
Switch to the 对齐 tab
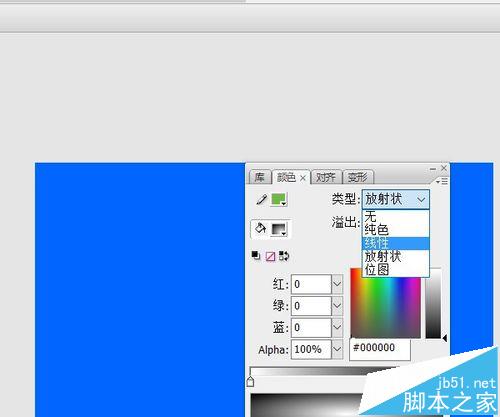click(x=326, y=177)
